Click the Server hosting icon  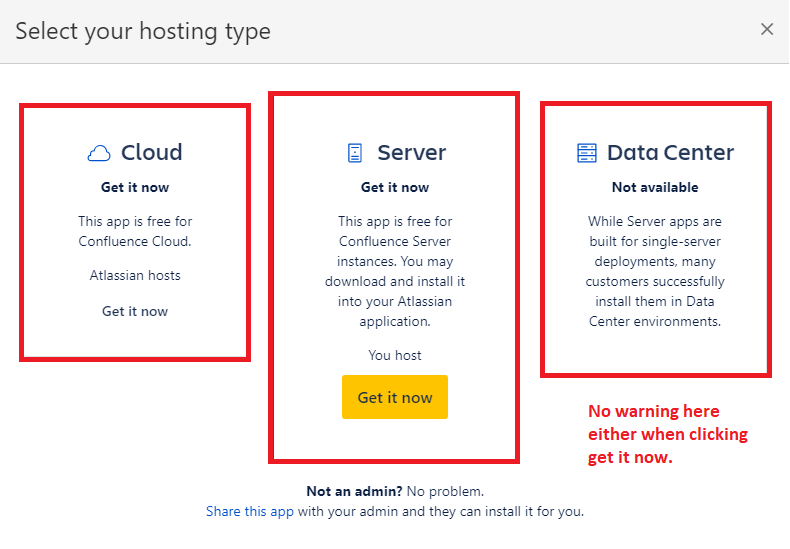355,153
